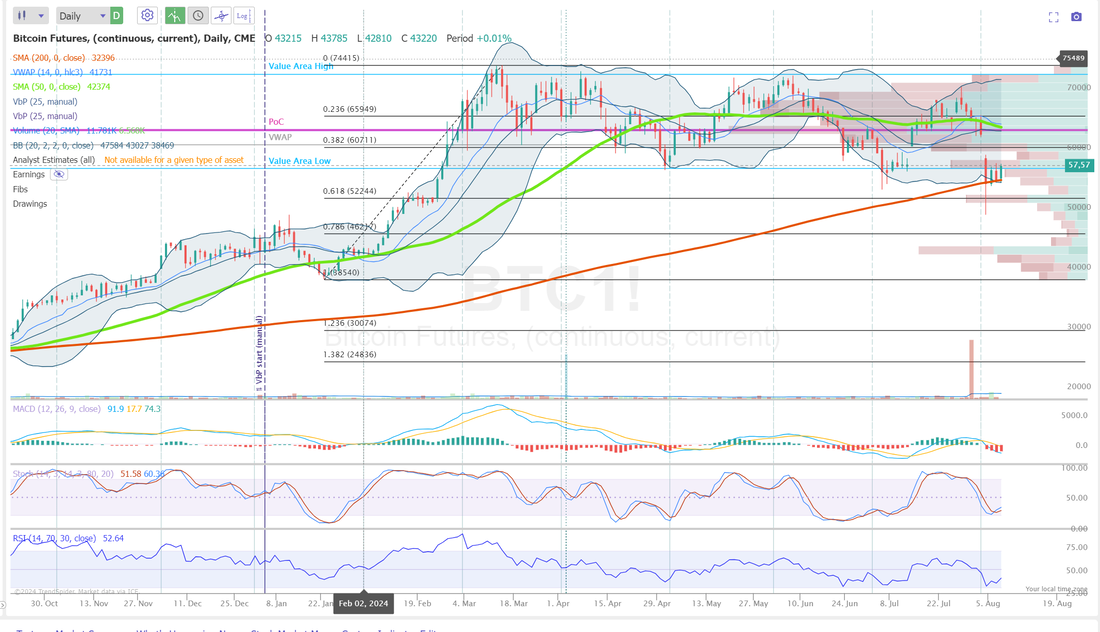Select the VWAP (14, 0, hlc3) indicator label

click(48, 72)
